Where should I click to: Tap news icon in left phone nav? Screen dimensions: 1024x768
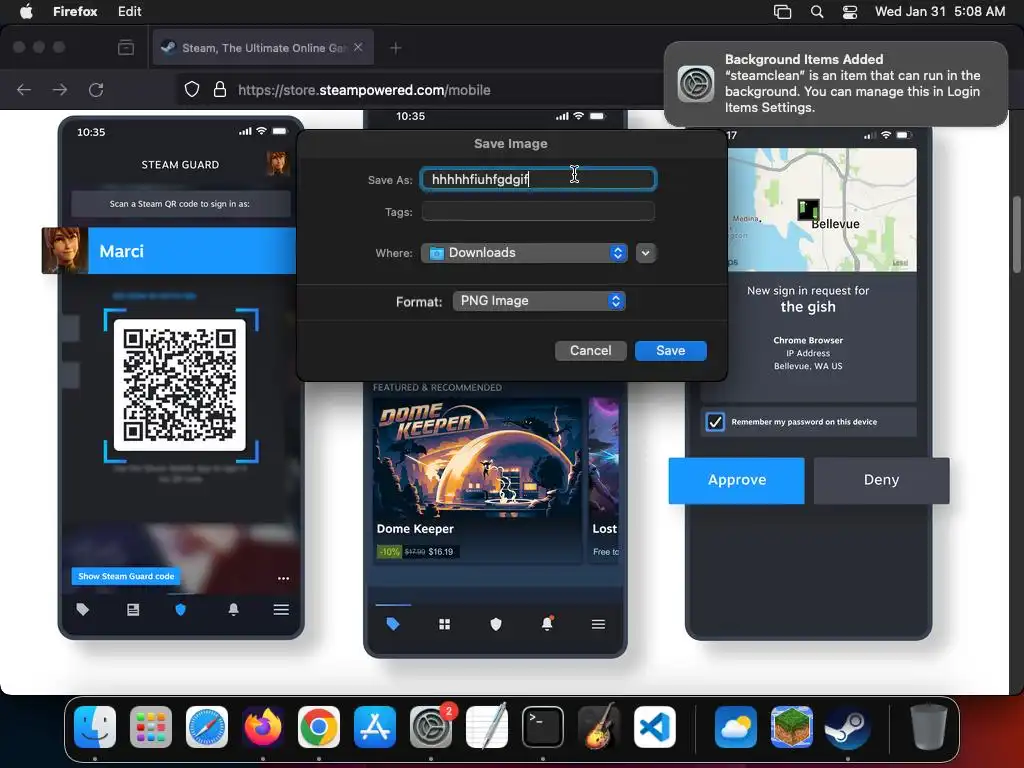click(133, 609)
